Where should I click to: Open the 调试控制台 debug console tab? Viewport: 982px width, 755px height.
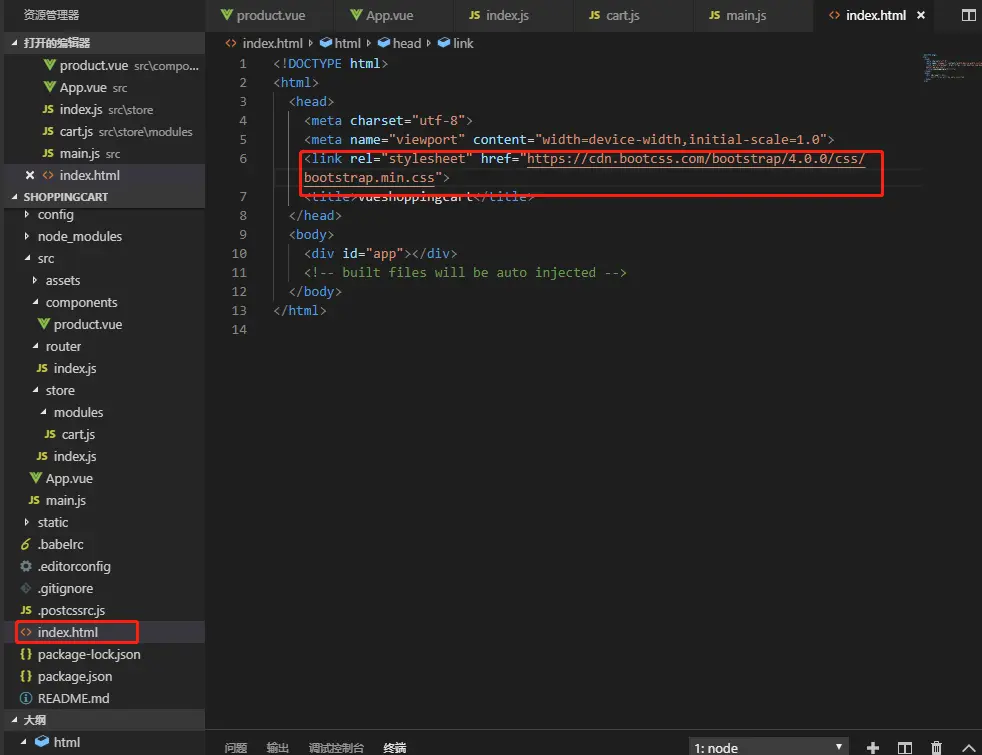click(x=336, y=747)
